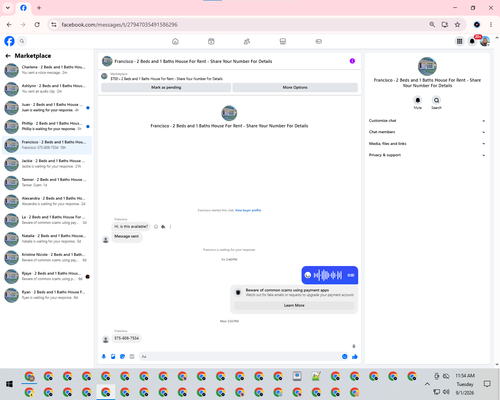Screen dimensions: 500x400
Task: Click the listing thumbnail in right panel
Action: click(x=427, y=66)
